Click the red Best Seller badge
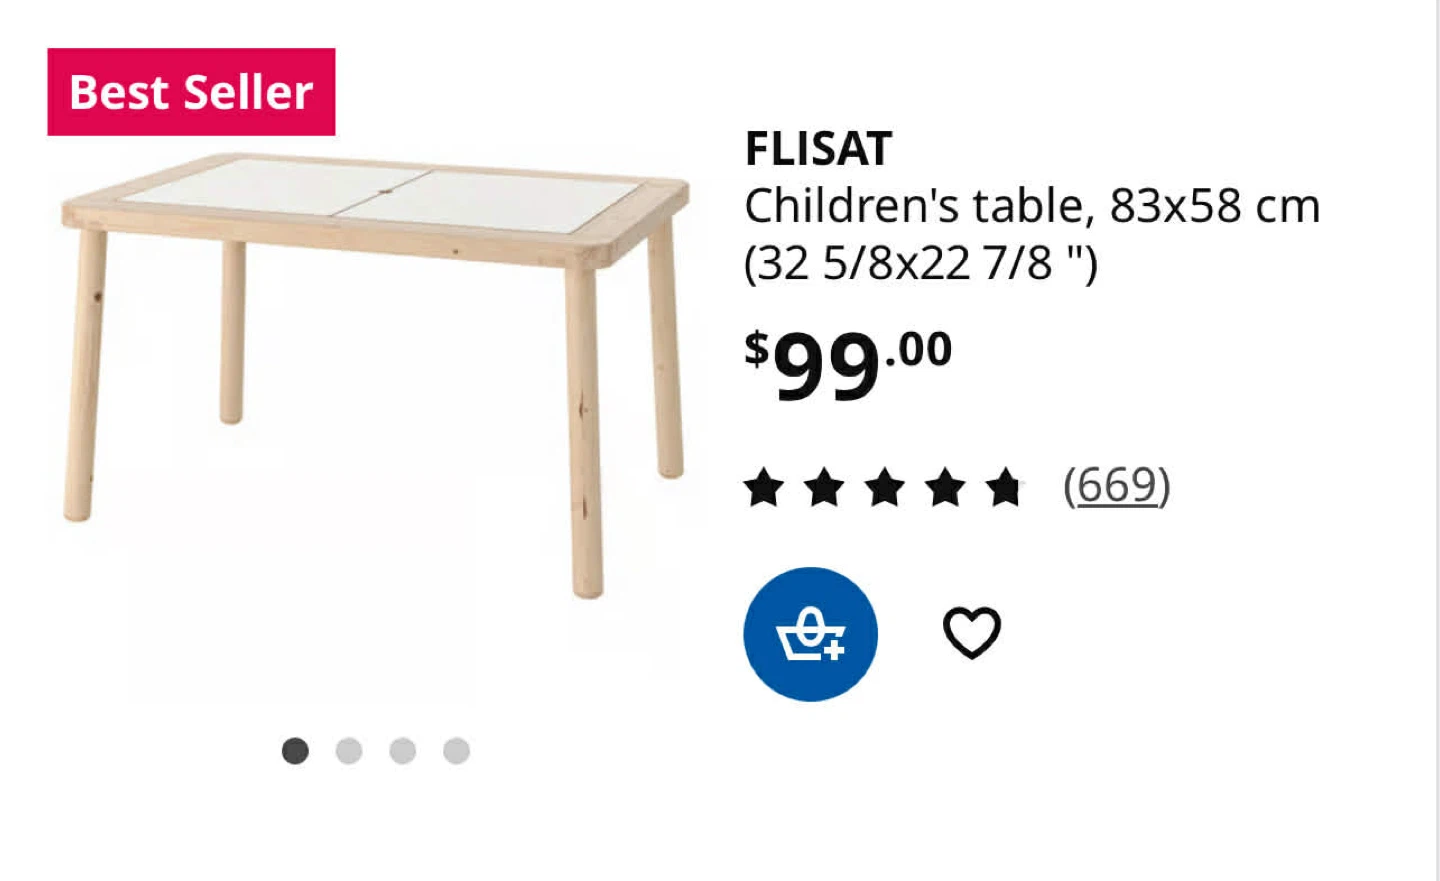Viewport: 1440px width, 881px height. (191, 92)
